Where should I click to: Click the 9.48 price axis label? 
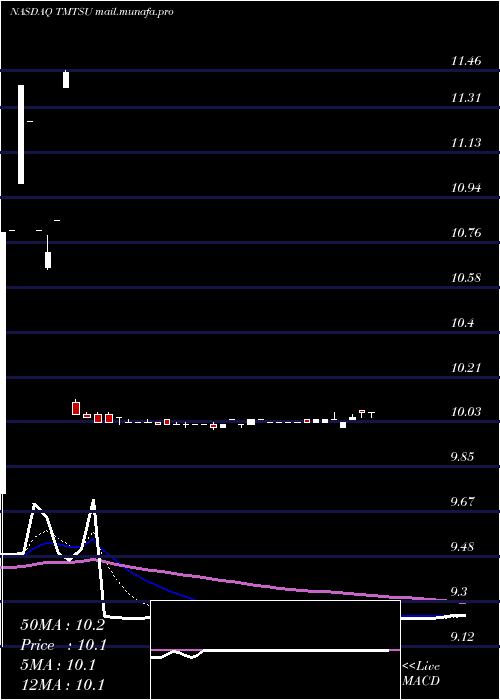coord(464,547)
